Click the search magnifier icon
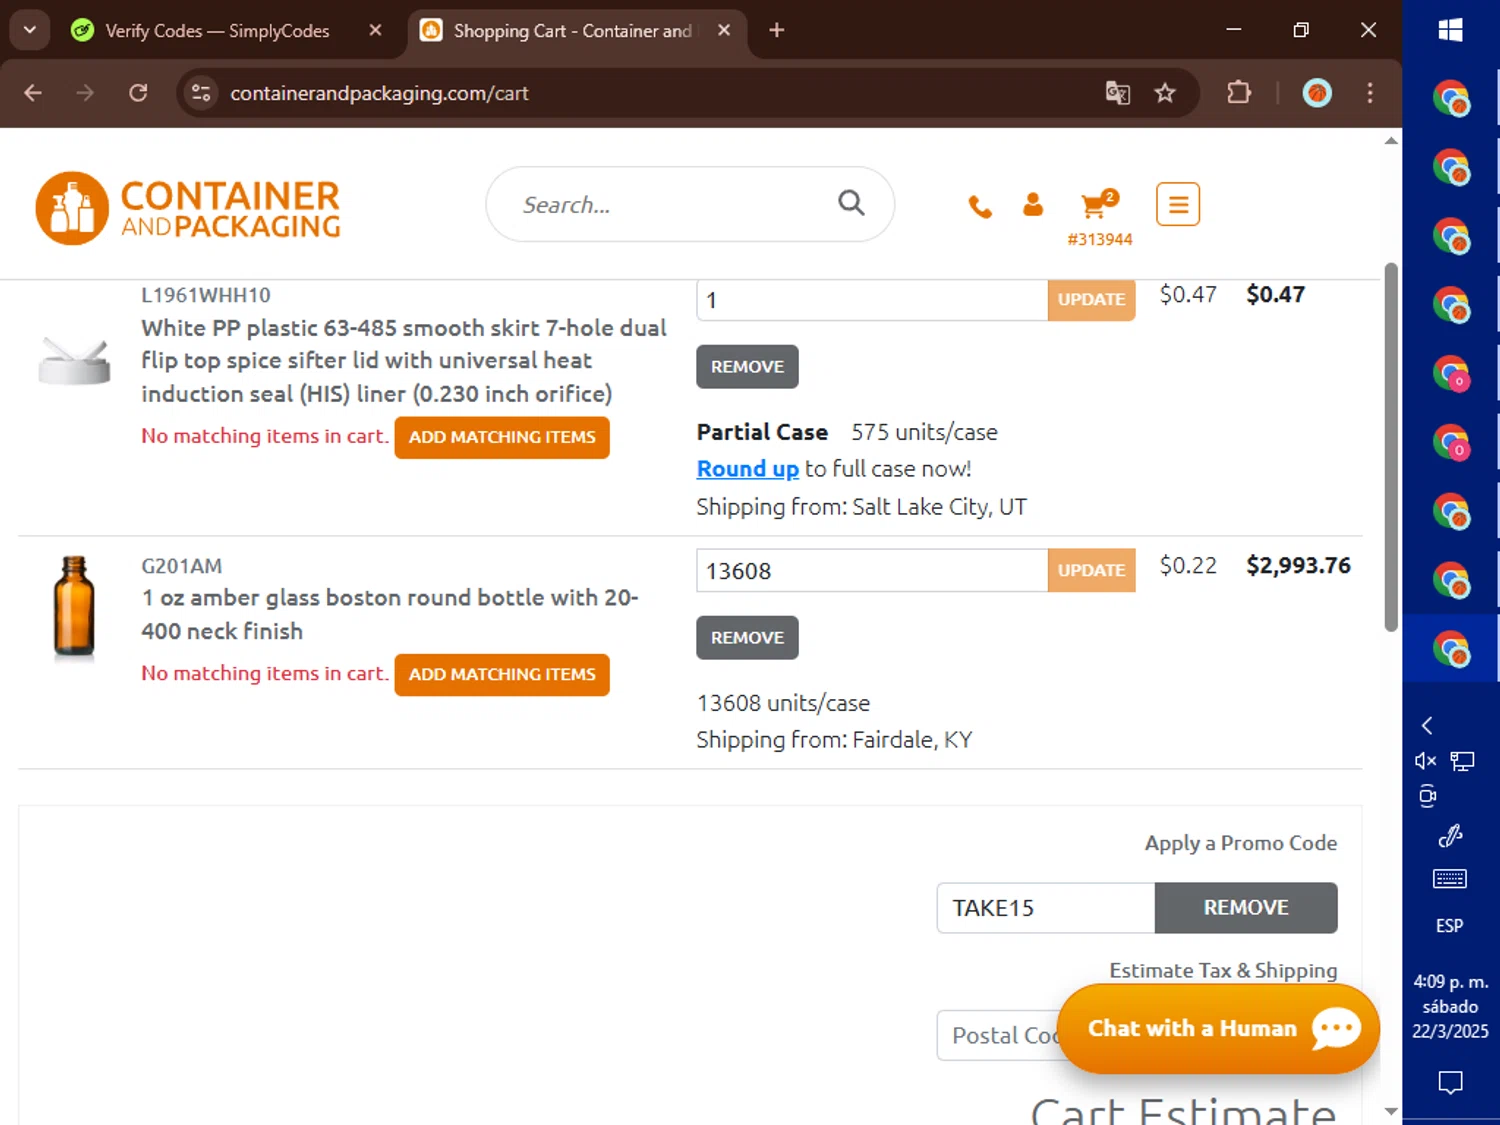The height and width of the screenshot is (1125, 1500). 851,203
